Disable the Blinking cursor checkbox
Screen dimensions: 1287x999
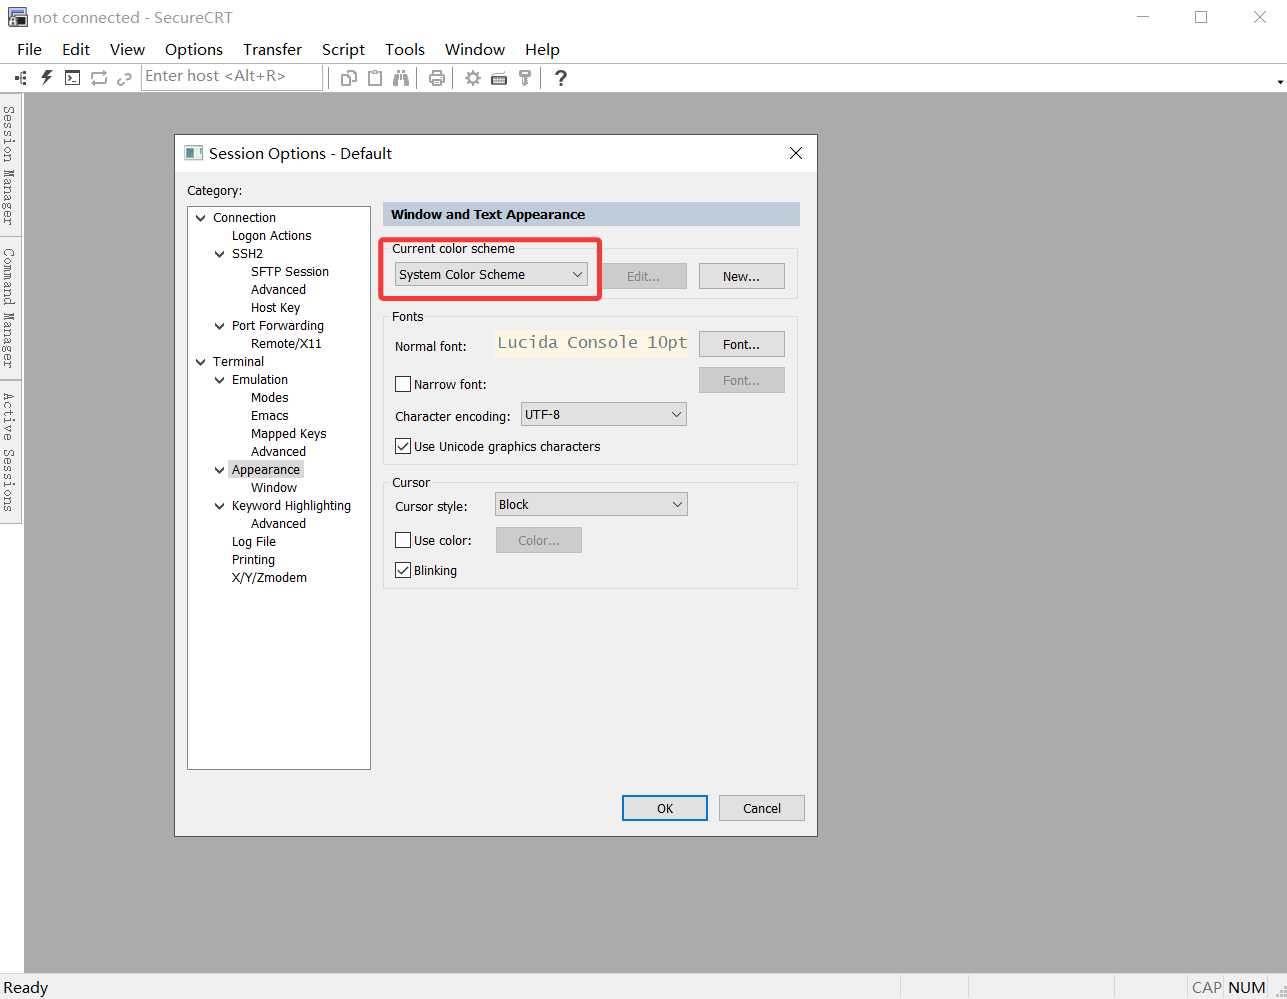tap(403, 570)
